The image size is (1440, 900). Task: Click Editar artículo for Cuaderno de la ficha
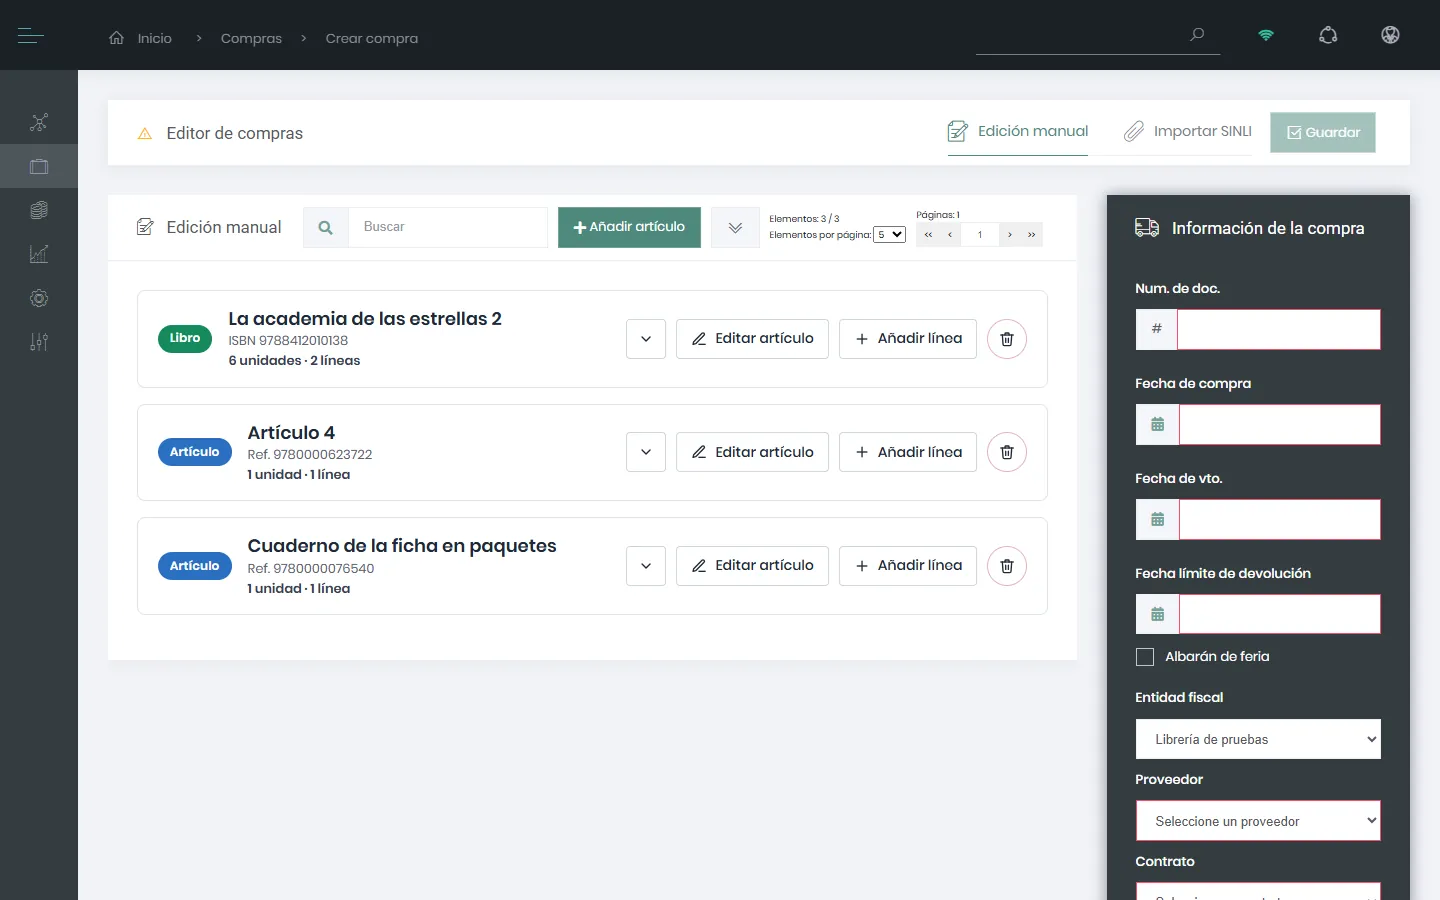point(752,566)
